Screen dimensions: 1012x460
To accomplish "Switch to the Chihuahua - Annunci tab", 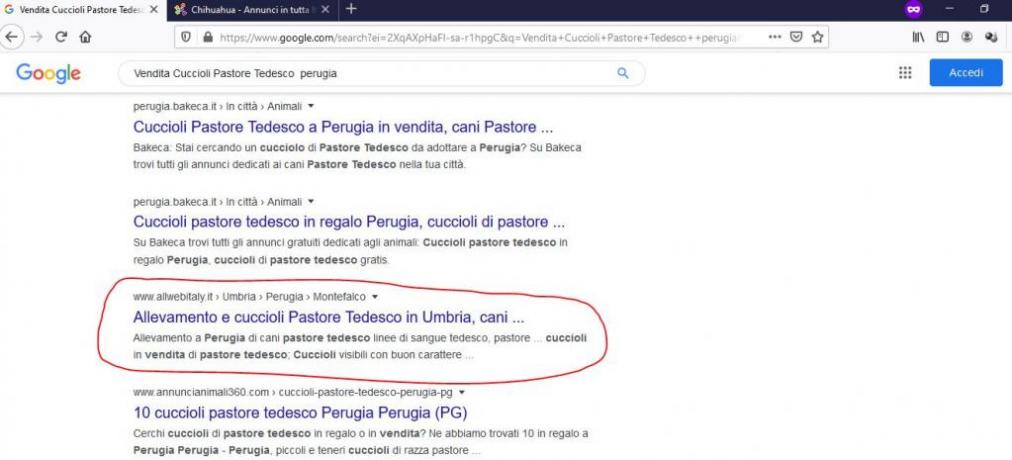I will tap(252, 10).
